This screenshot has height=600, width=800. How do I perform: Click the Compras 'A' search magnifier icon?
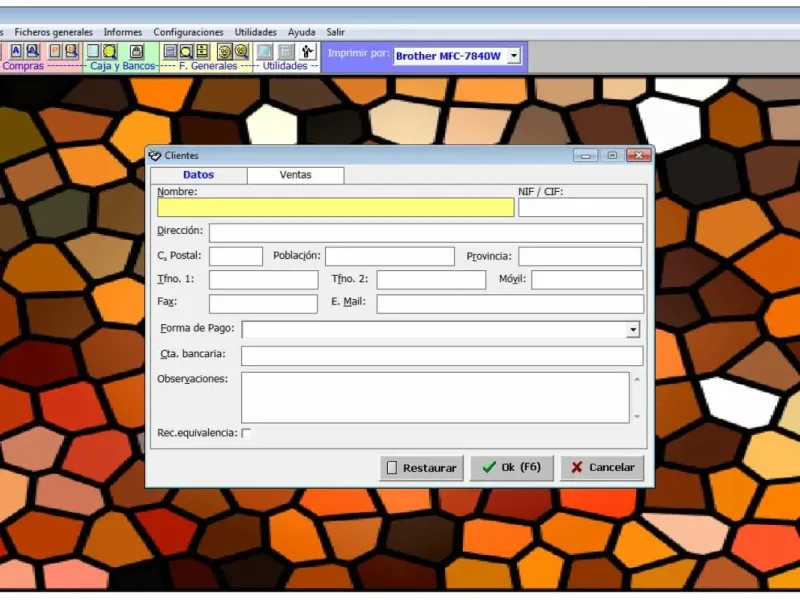point(33,51)
